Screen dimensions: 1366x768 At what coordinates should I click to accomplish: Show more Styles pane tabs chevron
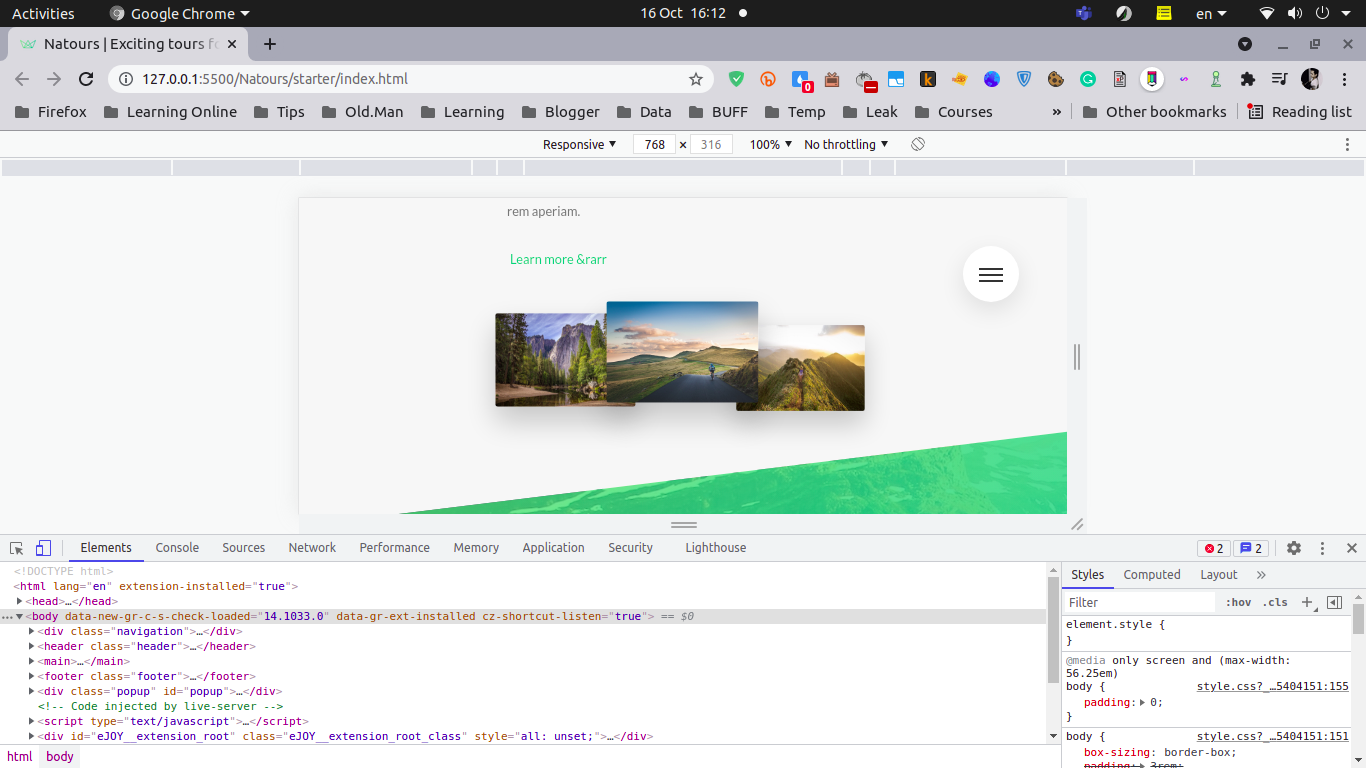(x=1261, y=575)
